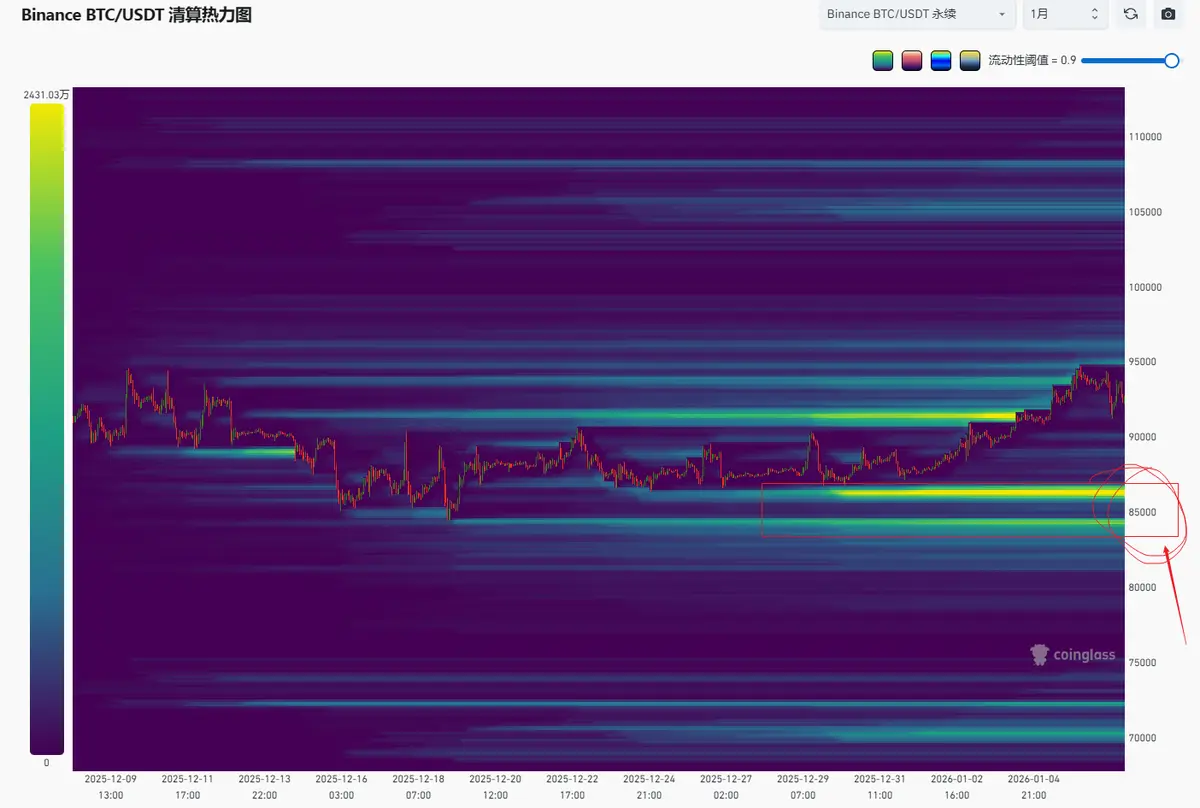Click the 2026-01-04 21:00 time label
1200x808 pixels.
point(1034,786)
